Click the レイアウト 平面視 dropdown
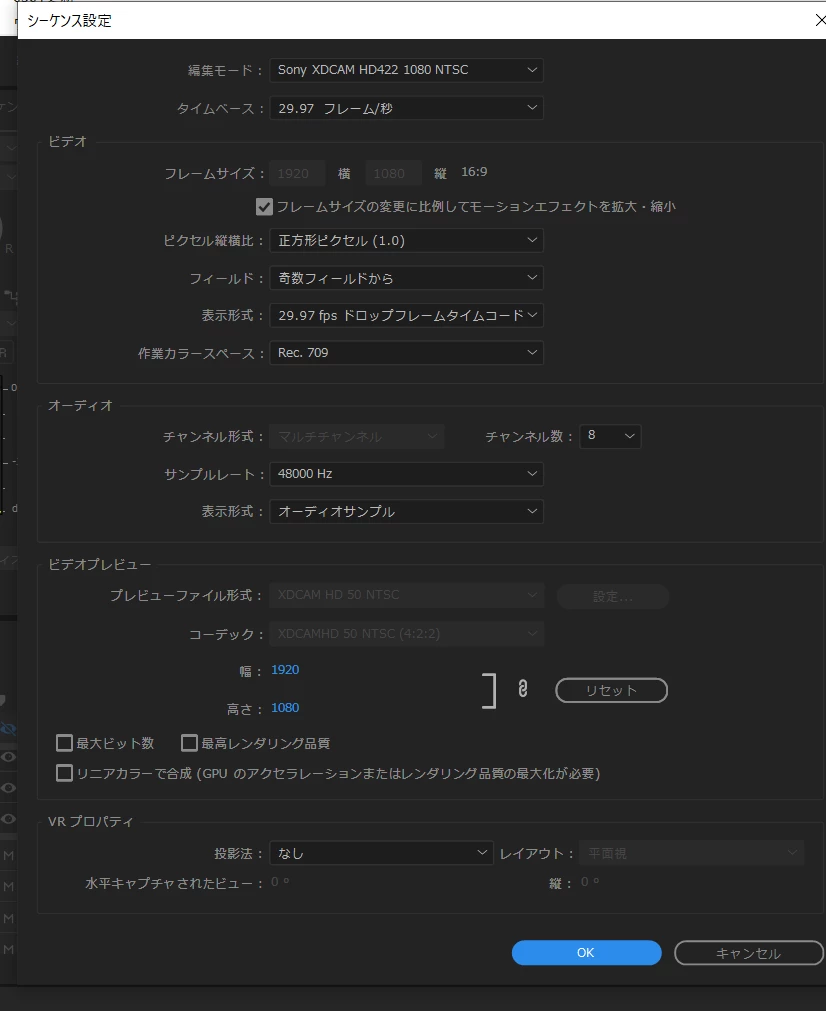Viewport: 826px width, 1011px height. [x=691, y=853]
